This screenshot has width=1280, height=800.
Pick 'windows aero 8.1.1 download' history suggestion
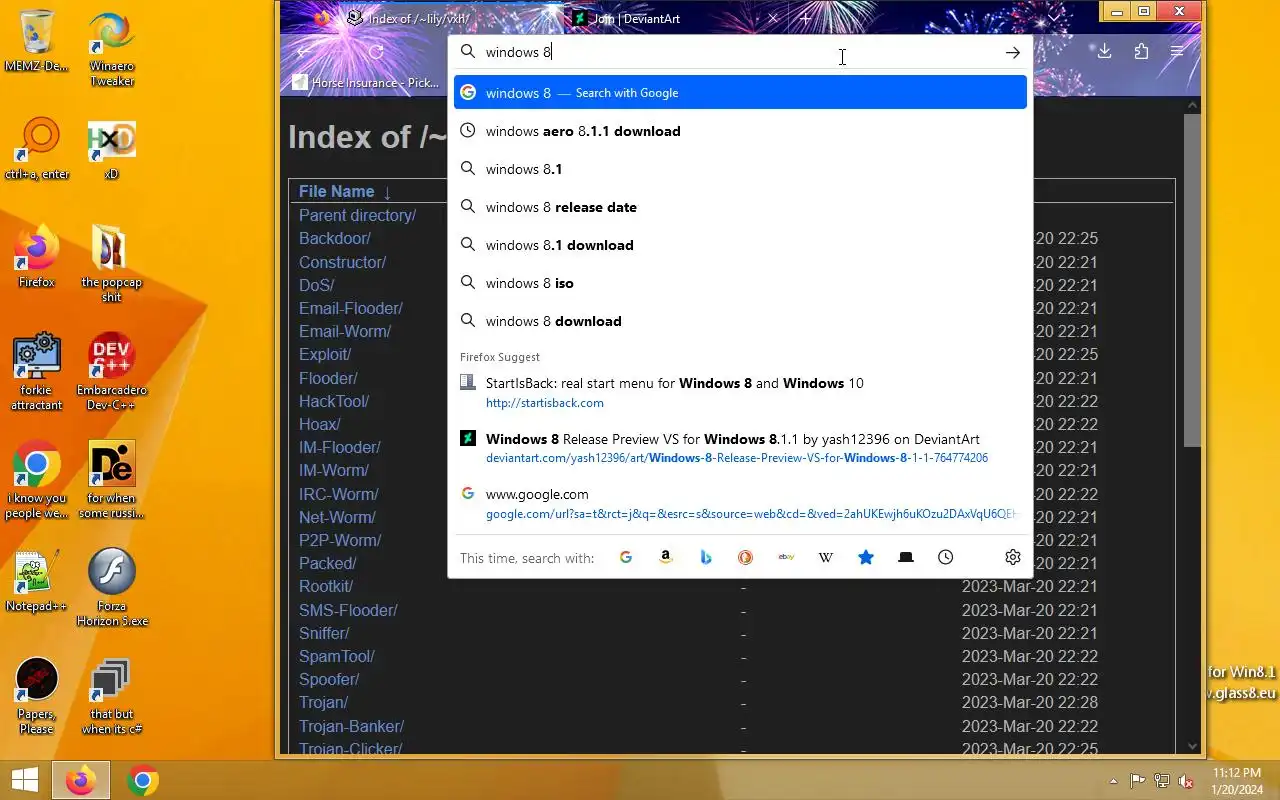coord(740,131)
